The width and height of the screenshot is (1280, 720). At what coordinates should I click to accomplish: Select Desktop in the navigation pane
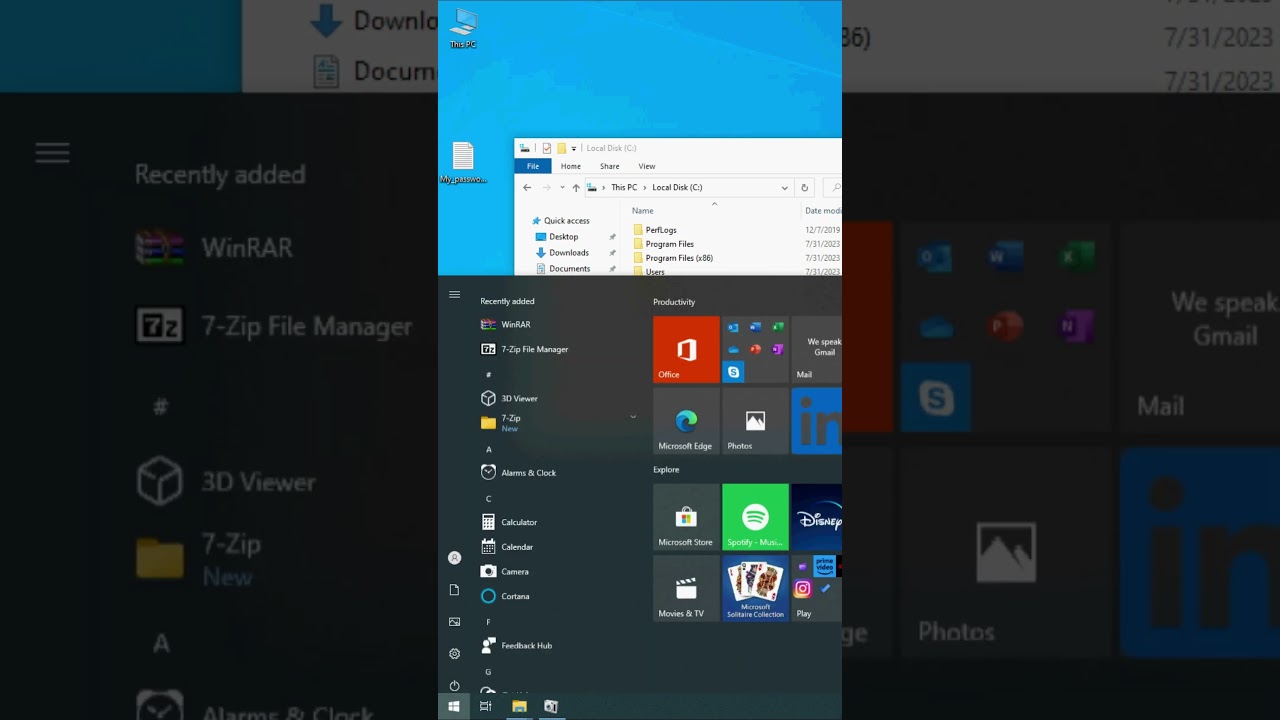(564, 237)
